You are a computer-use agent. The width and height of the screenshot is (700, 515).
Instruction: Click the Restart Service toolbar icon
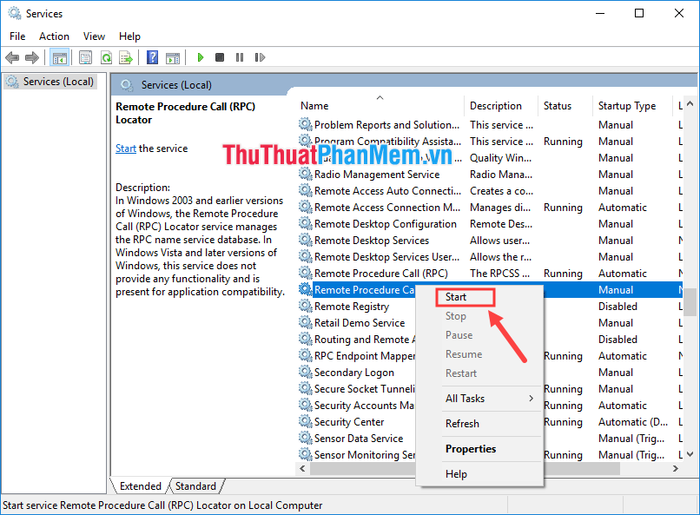[x=257, y=58]
